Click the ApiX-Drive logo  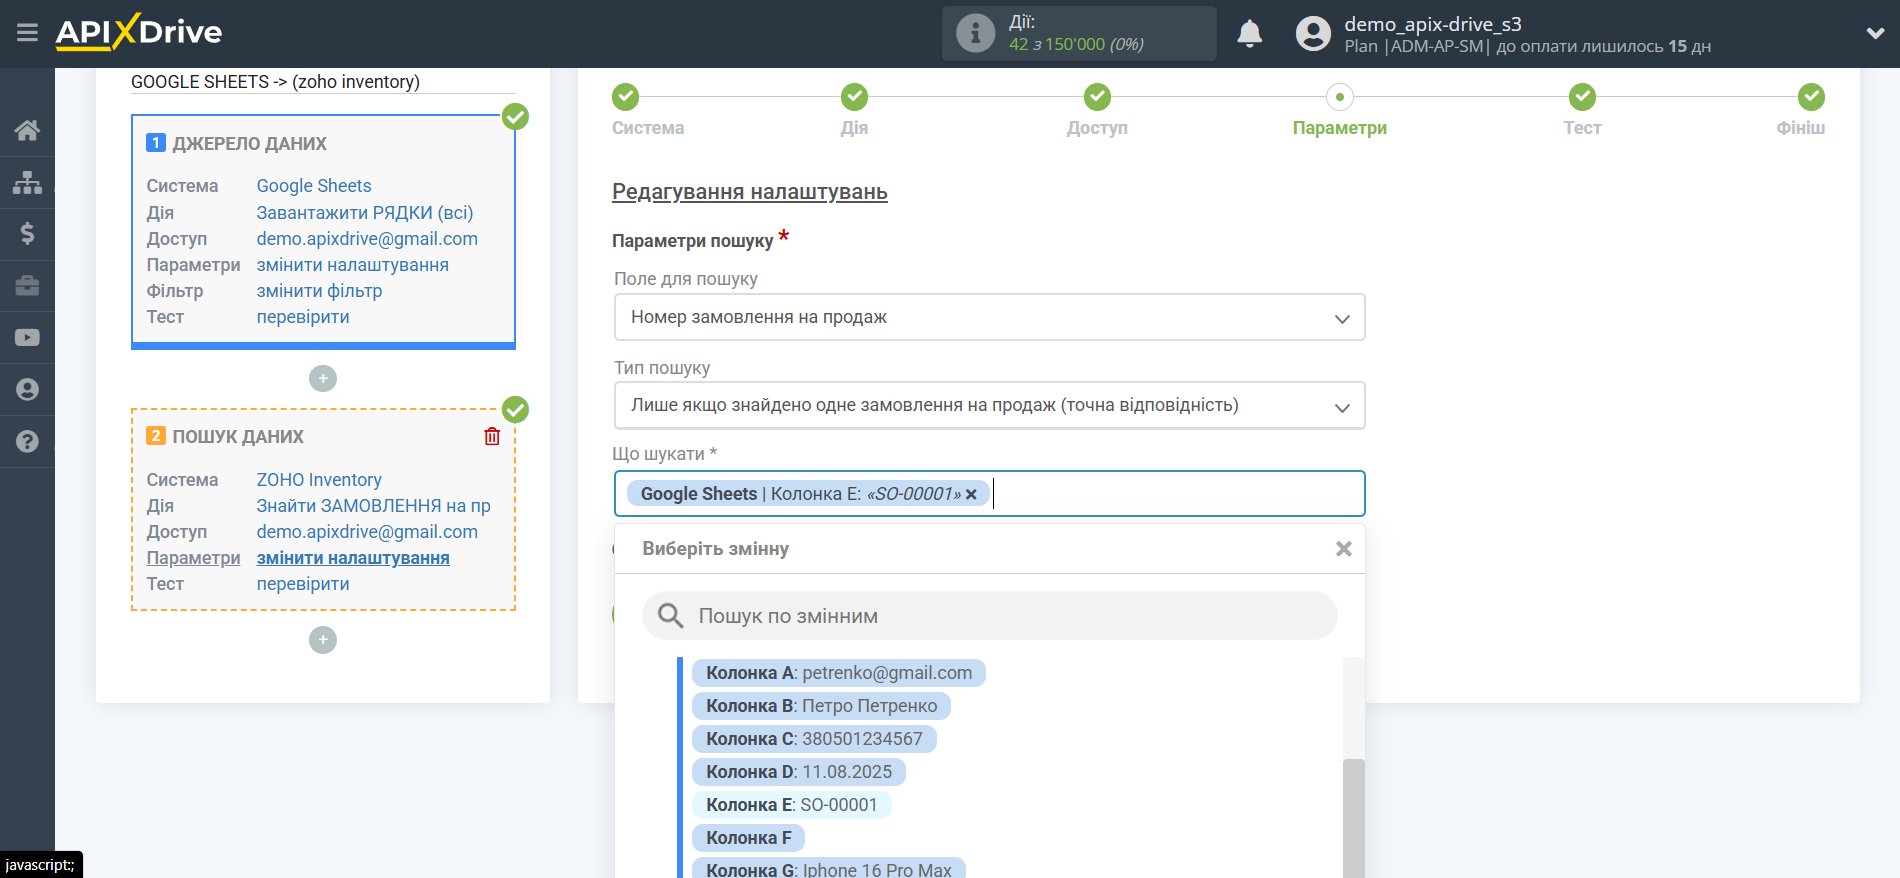[x=139, y=32]
